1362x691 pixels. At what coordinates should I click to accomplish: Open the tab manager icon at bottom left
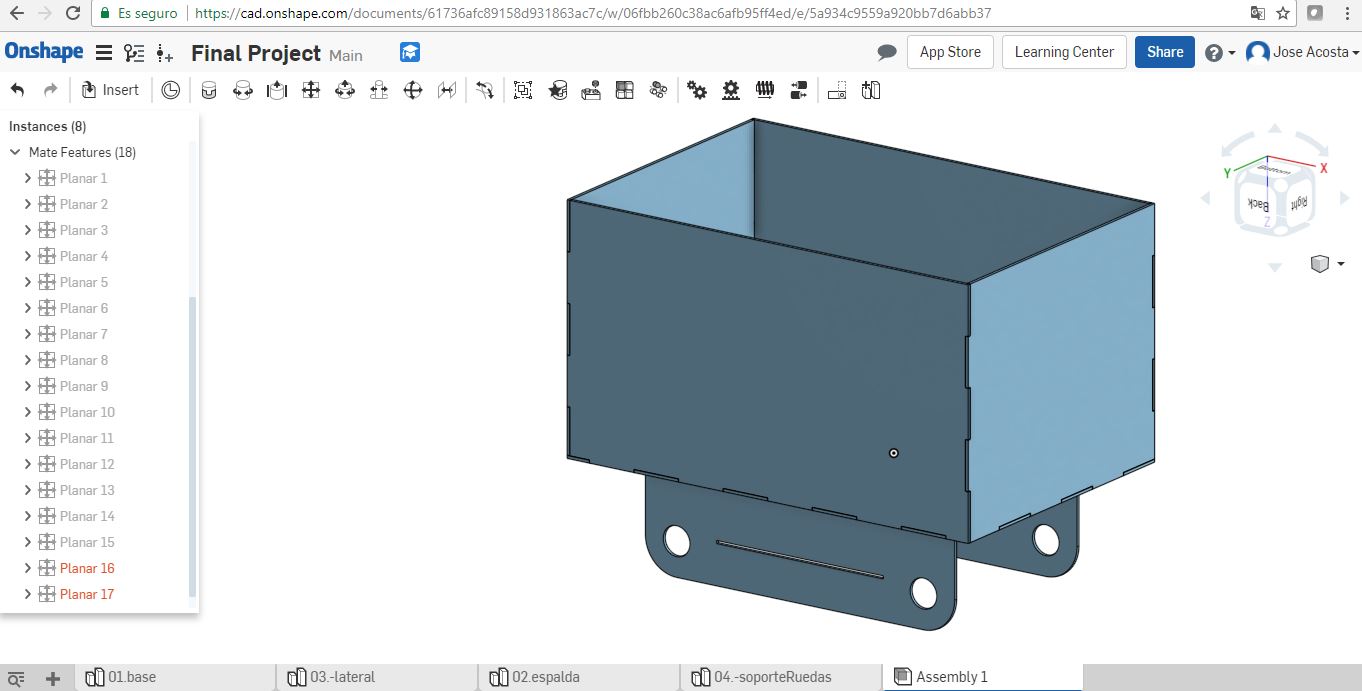(16, 678)
